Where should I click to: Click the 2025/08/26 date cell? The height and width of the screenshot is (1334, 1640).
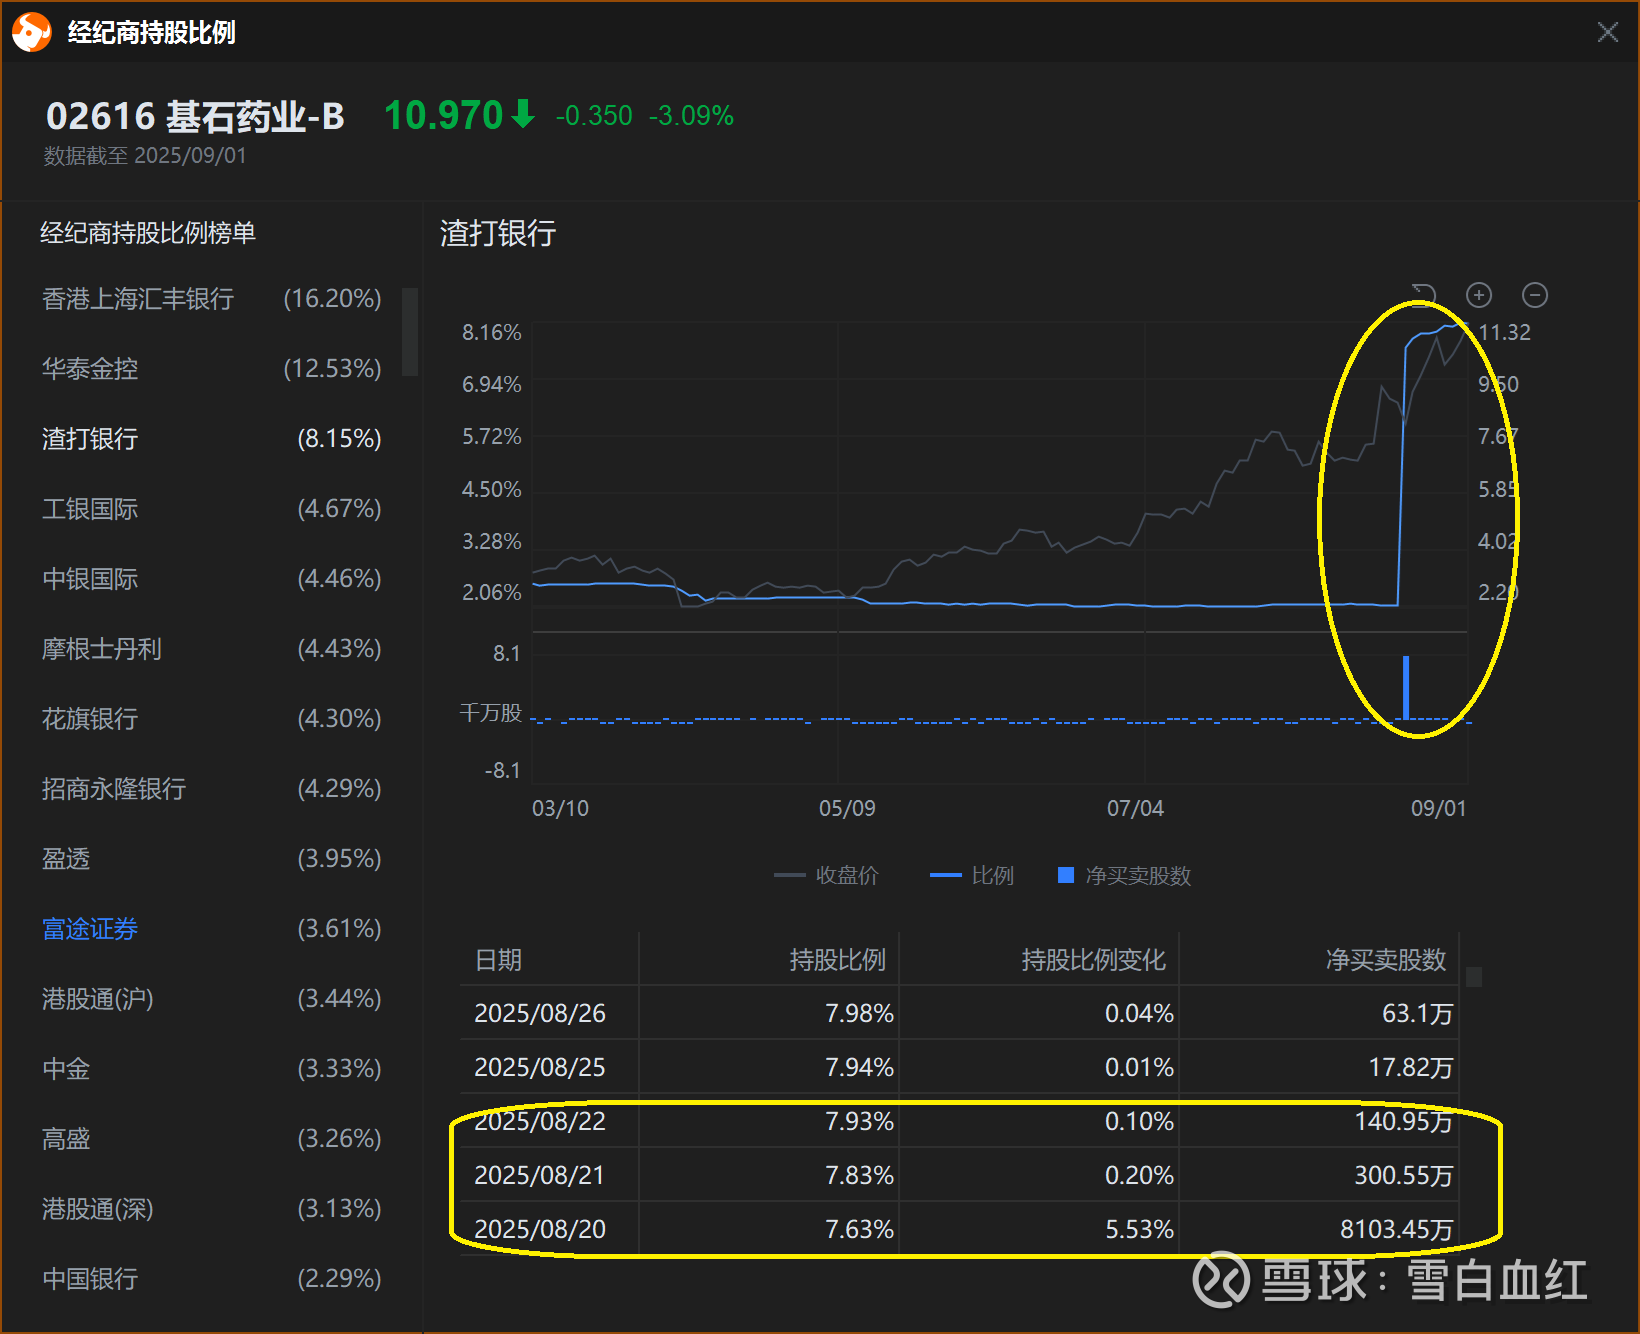(540, 1013)
